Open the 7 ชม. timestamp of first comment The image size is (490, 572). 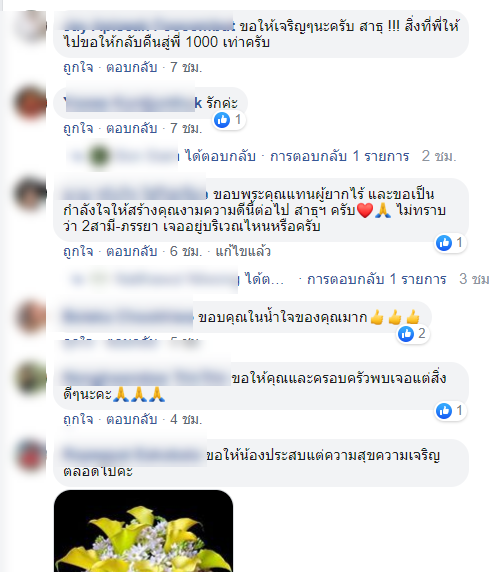pos(186,67)
